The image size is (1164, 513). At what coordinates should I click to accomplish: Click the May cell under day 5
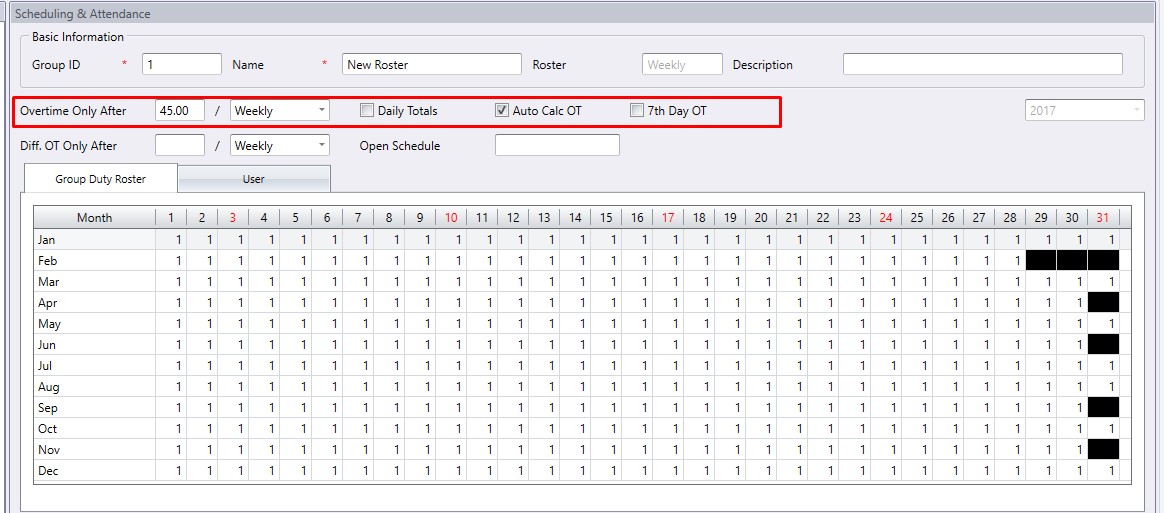(x=295, y=324)
